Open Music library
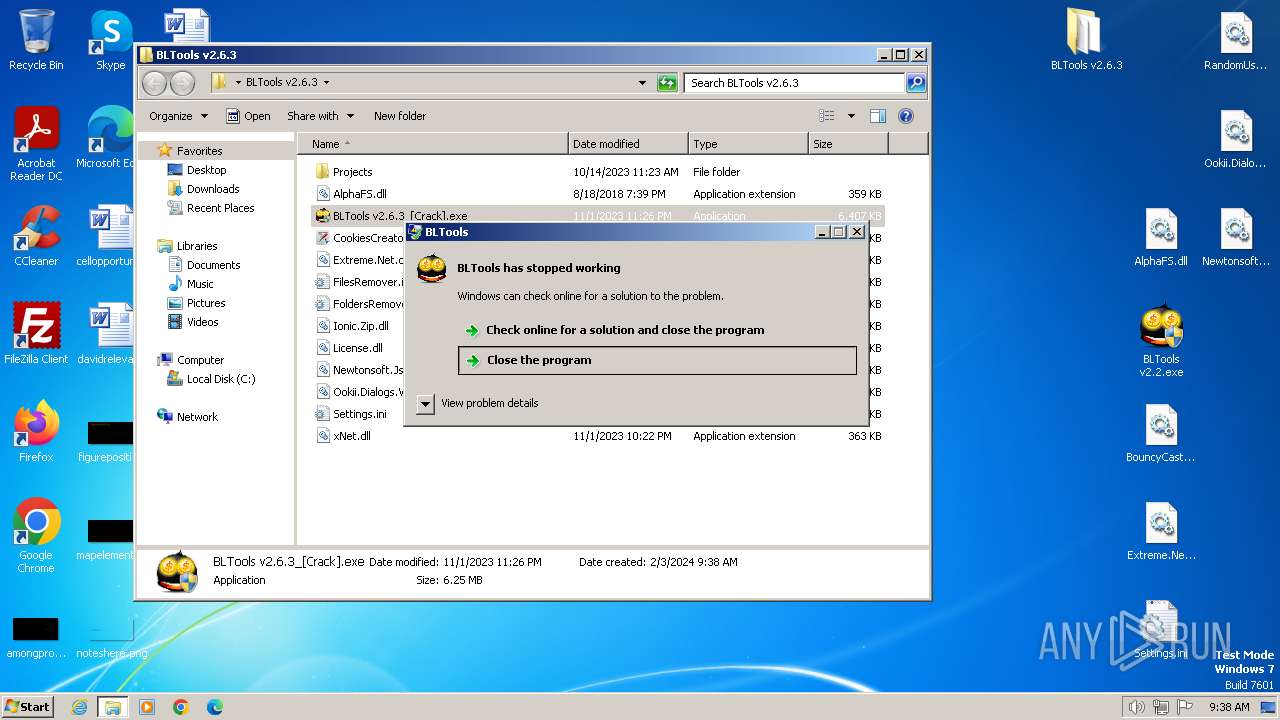This screenshot has width=1280, height=720. tap(200, 284)
